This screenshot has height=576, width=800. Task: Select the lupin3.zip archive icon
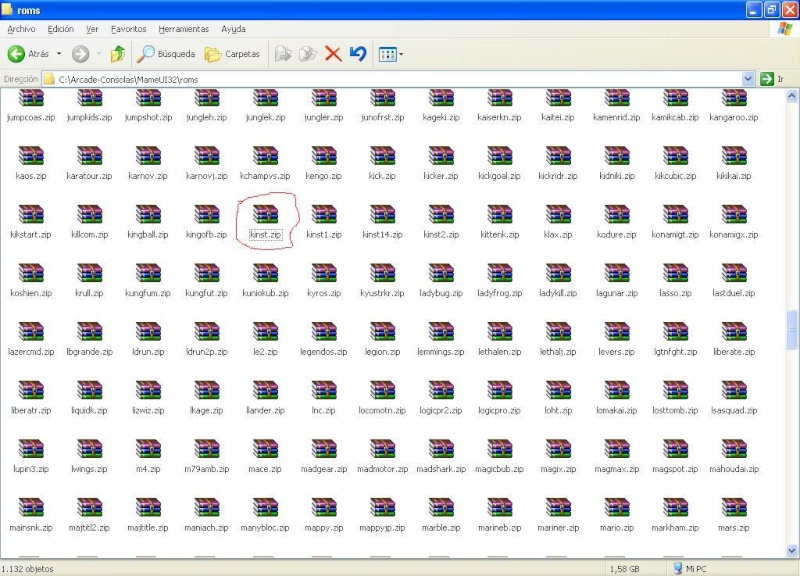pyautogui.click(x=31, y=449)
